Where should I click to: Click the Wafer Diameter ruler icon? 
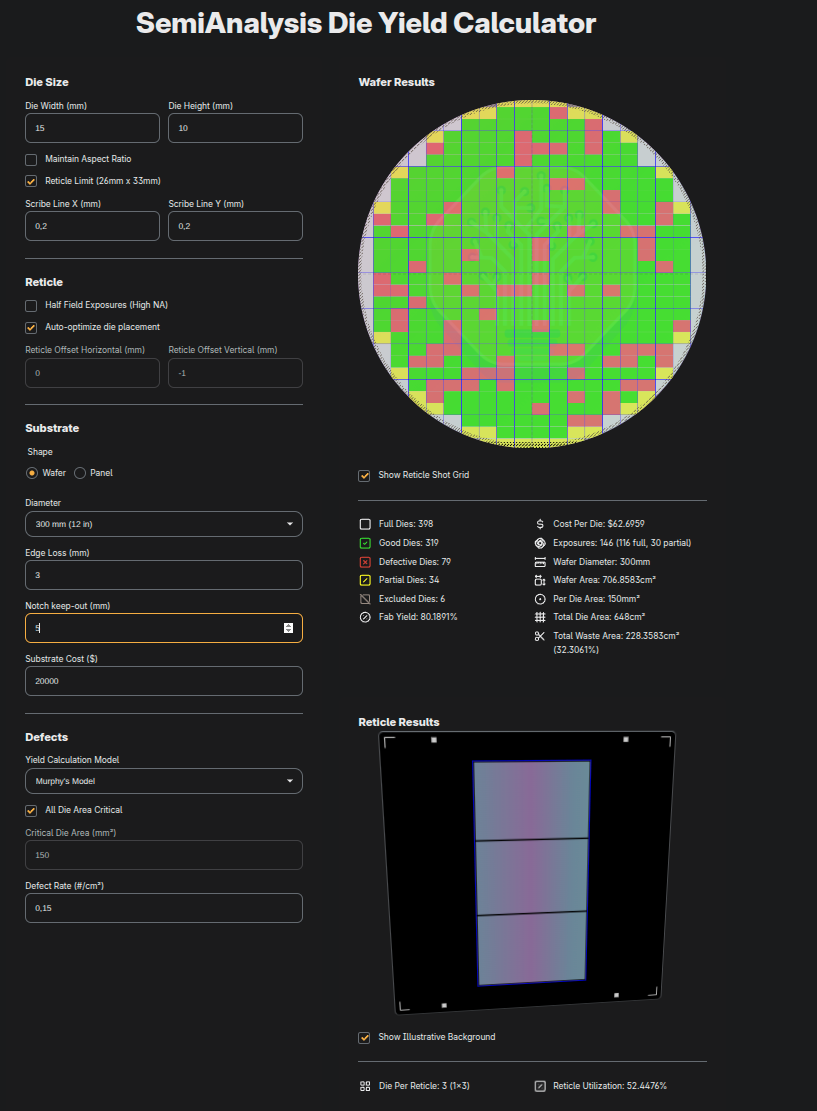coord(540,562)
